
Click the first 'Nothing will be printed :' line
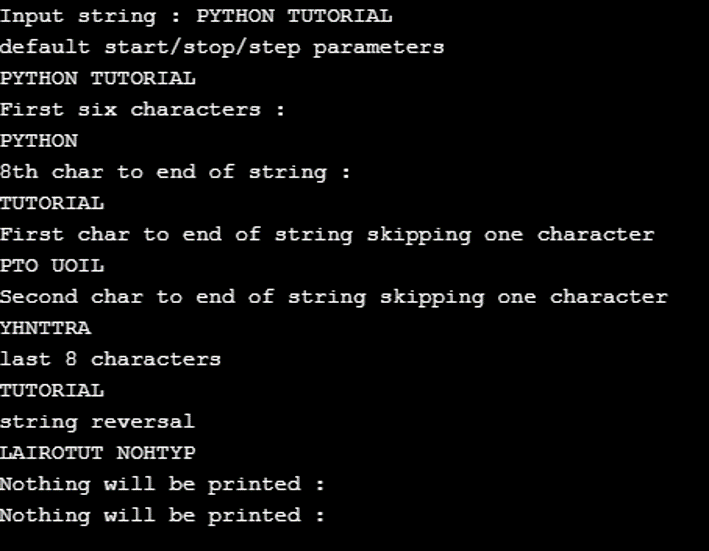(162, 484)
